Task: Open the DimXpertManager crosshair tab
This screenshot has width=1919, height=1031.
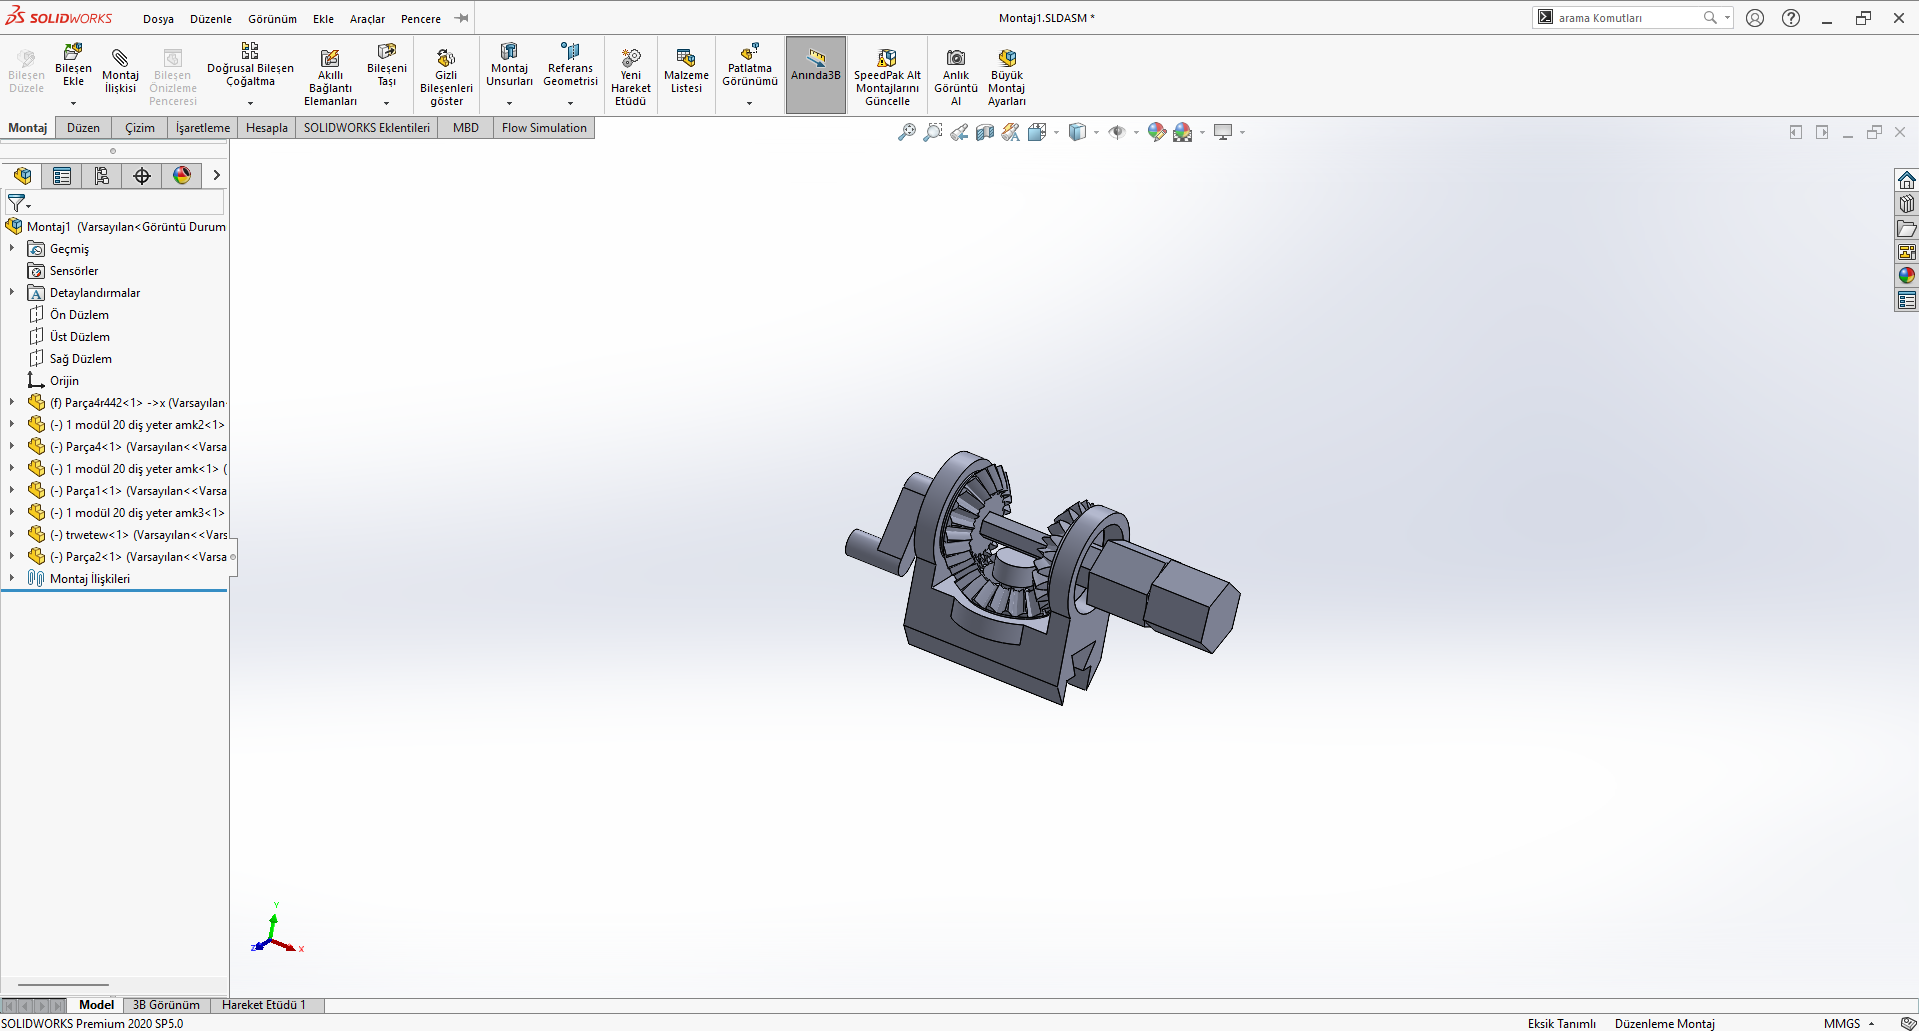Action: point(142,176)
